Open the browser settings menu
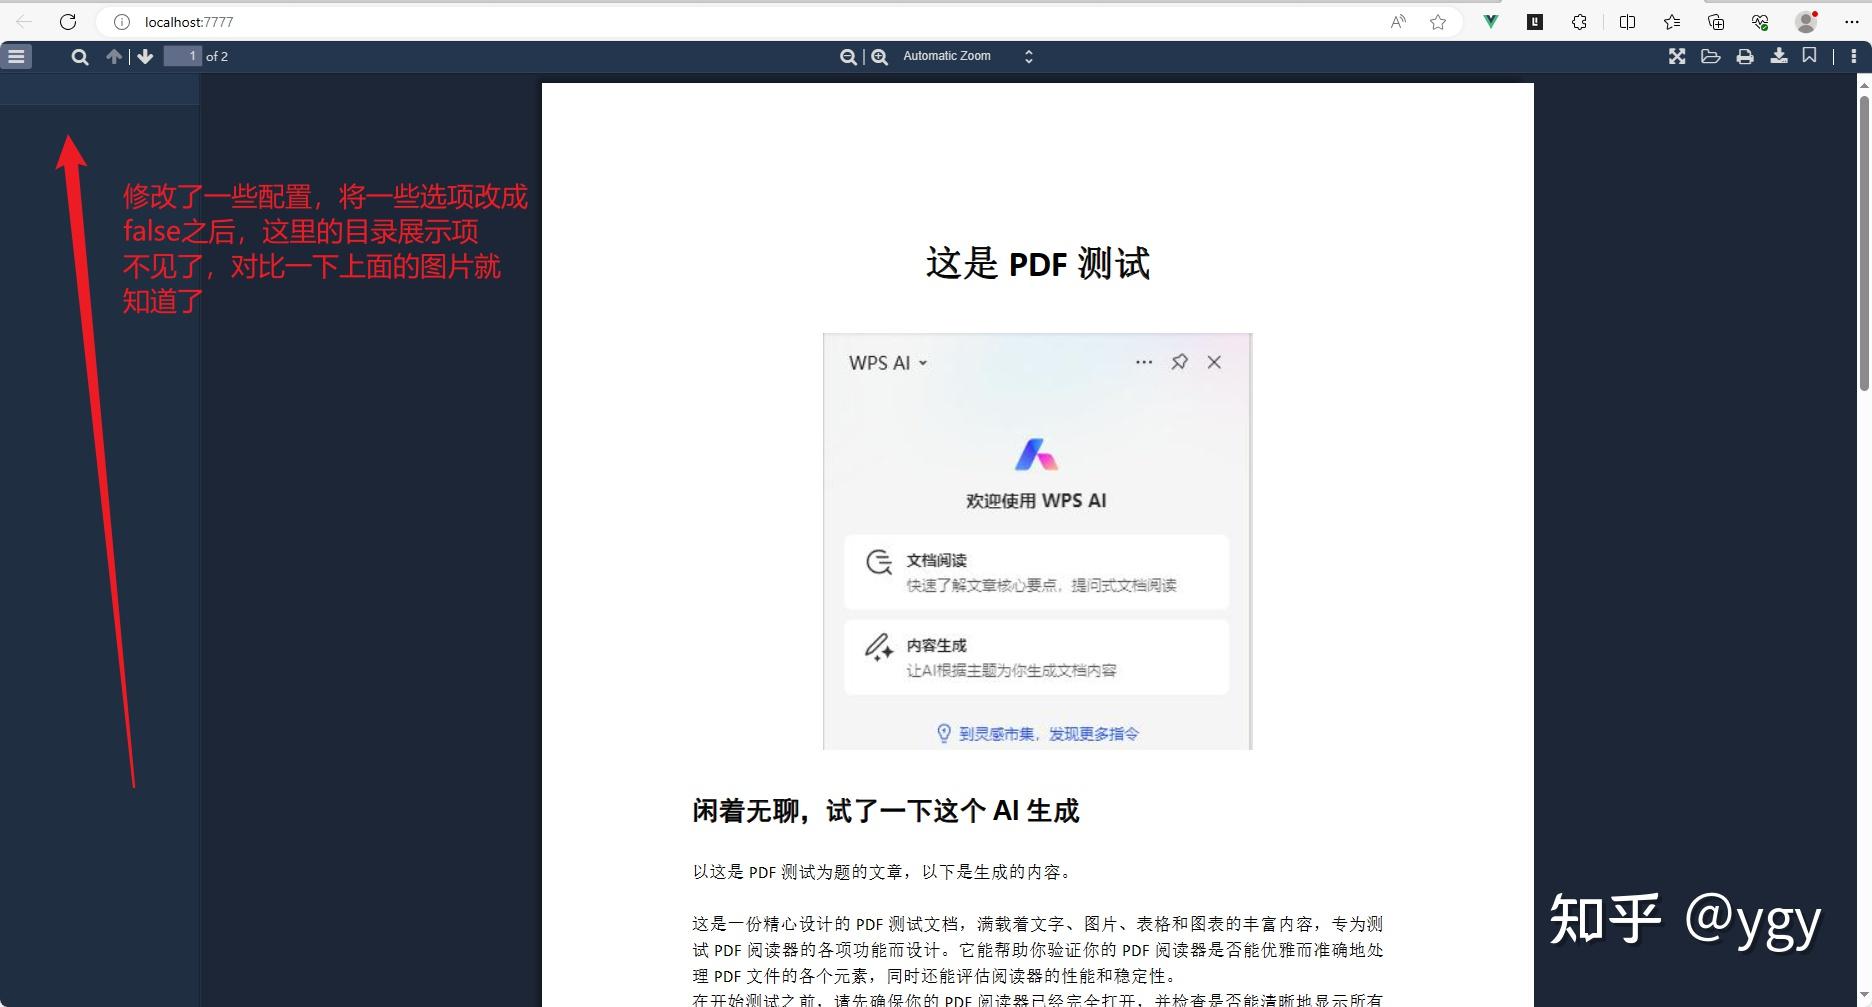The image size is (1872, 1007). coord(1852,21)
